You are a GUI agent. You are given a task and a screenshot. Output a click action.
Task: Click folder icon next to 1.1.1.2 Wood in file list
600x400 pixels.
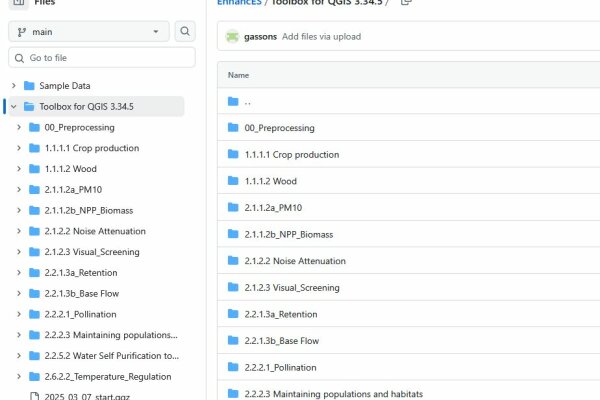tap(233, 182)
